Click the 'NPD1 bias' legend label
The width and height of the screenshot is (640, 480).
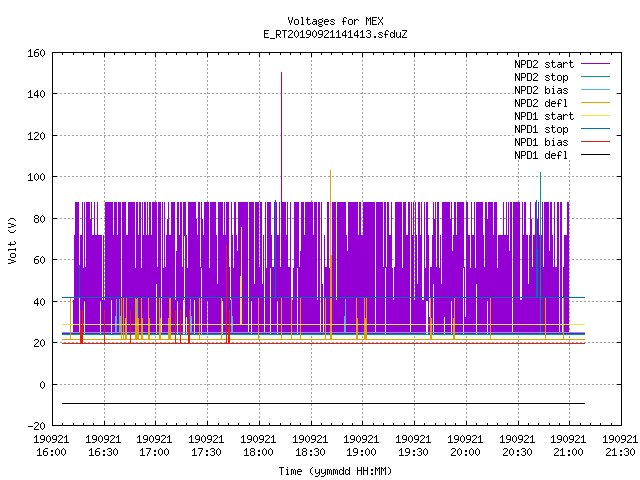click(541, 142)
